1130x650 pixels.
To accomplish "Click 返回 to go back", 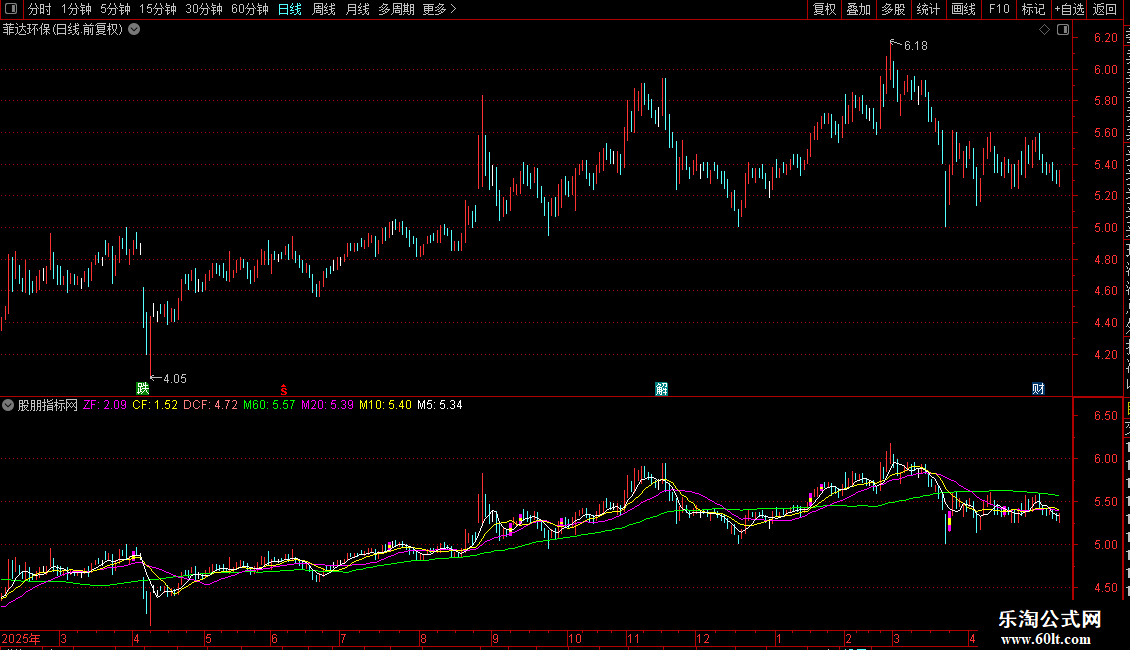I will 1105,9.
